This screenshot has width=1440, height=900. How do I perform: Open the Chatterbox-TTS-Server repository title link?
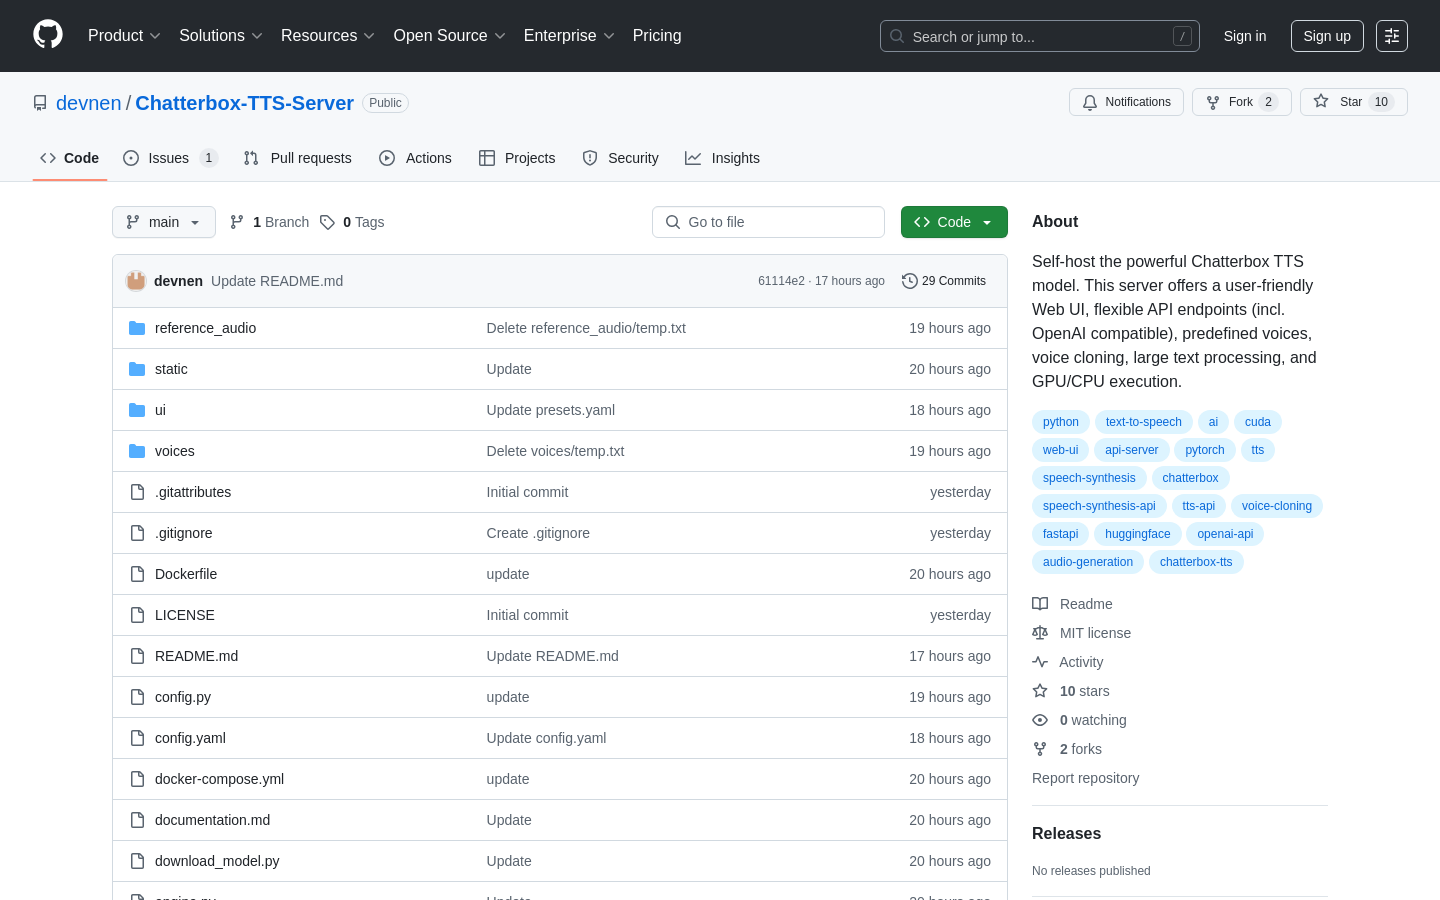coord(244,103)
